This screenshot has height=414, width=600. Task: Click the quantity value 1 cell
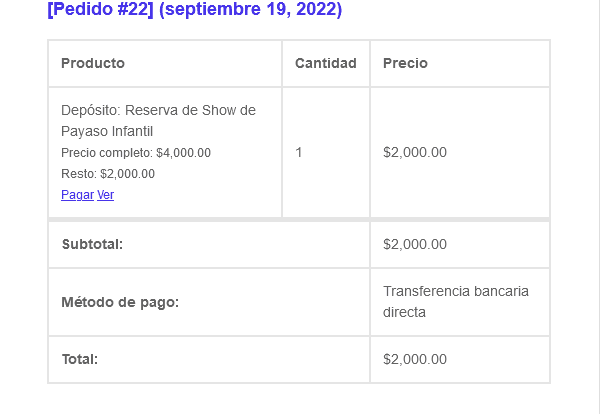(299, 153)
